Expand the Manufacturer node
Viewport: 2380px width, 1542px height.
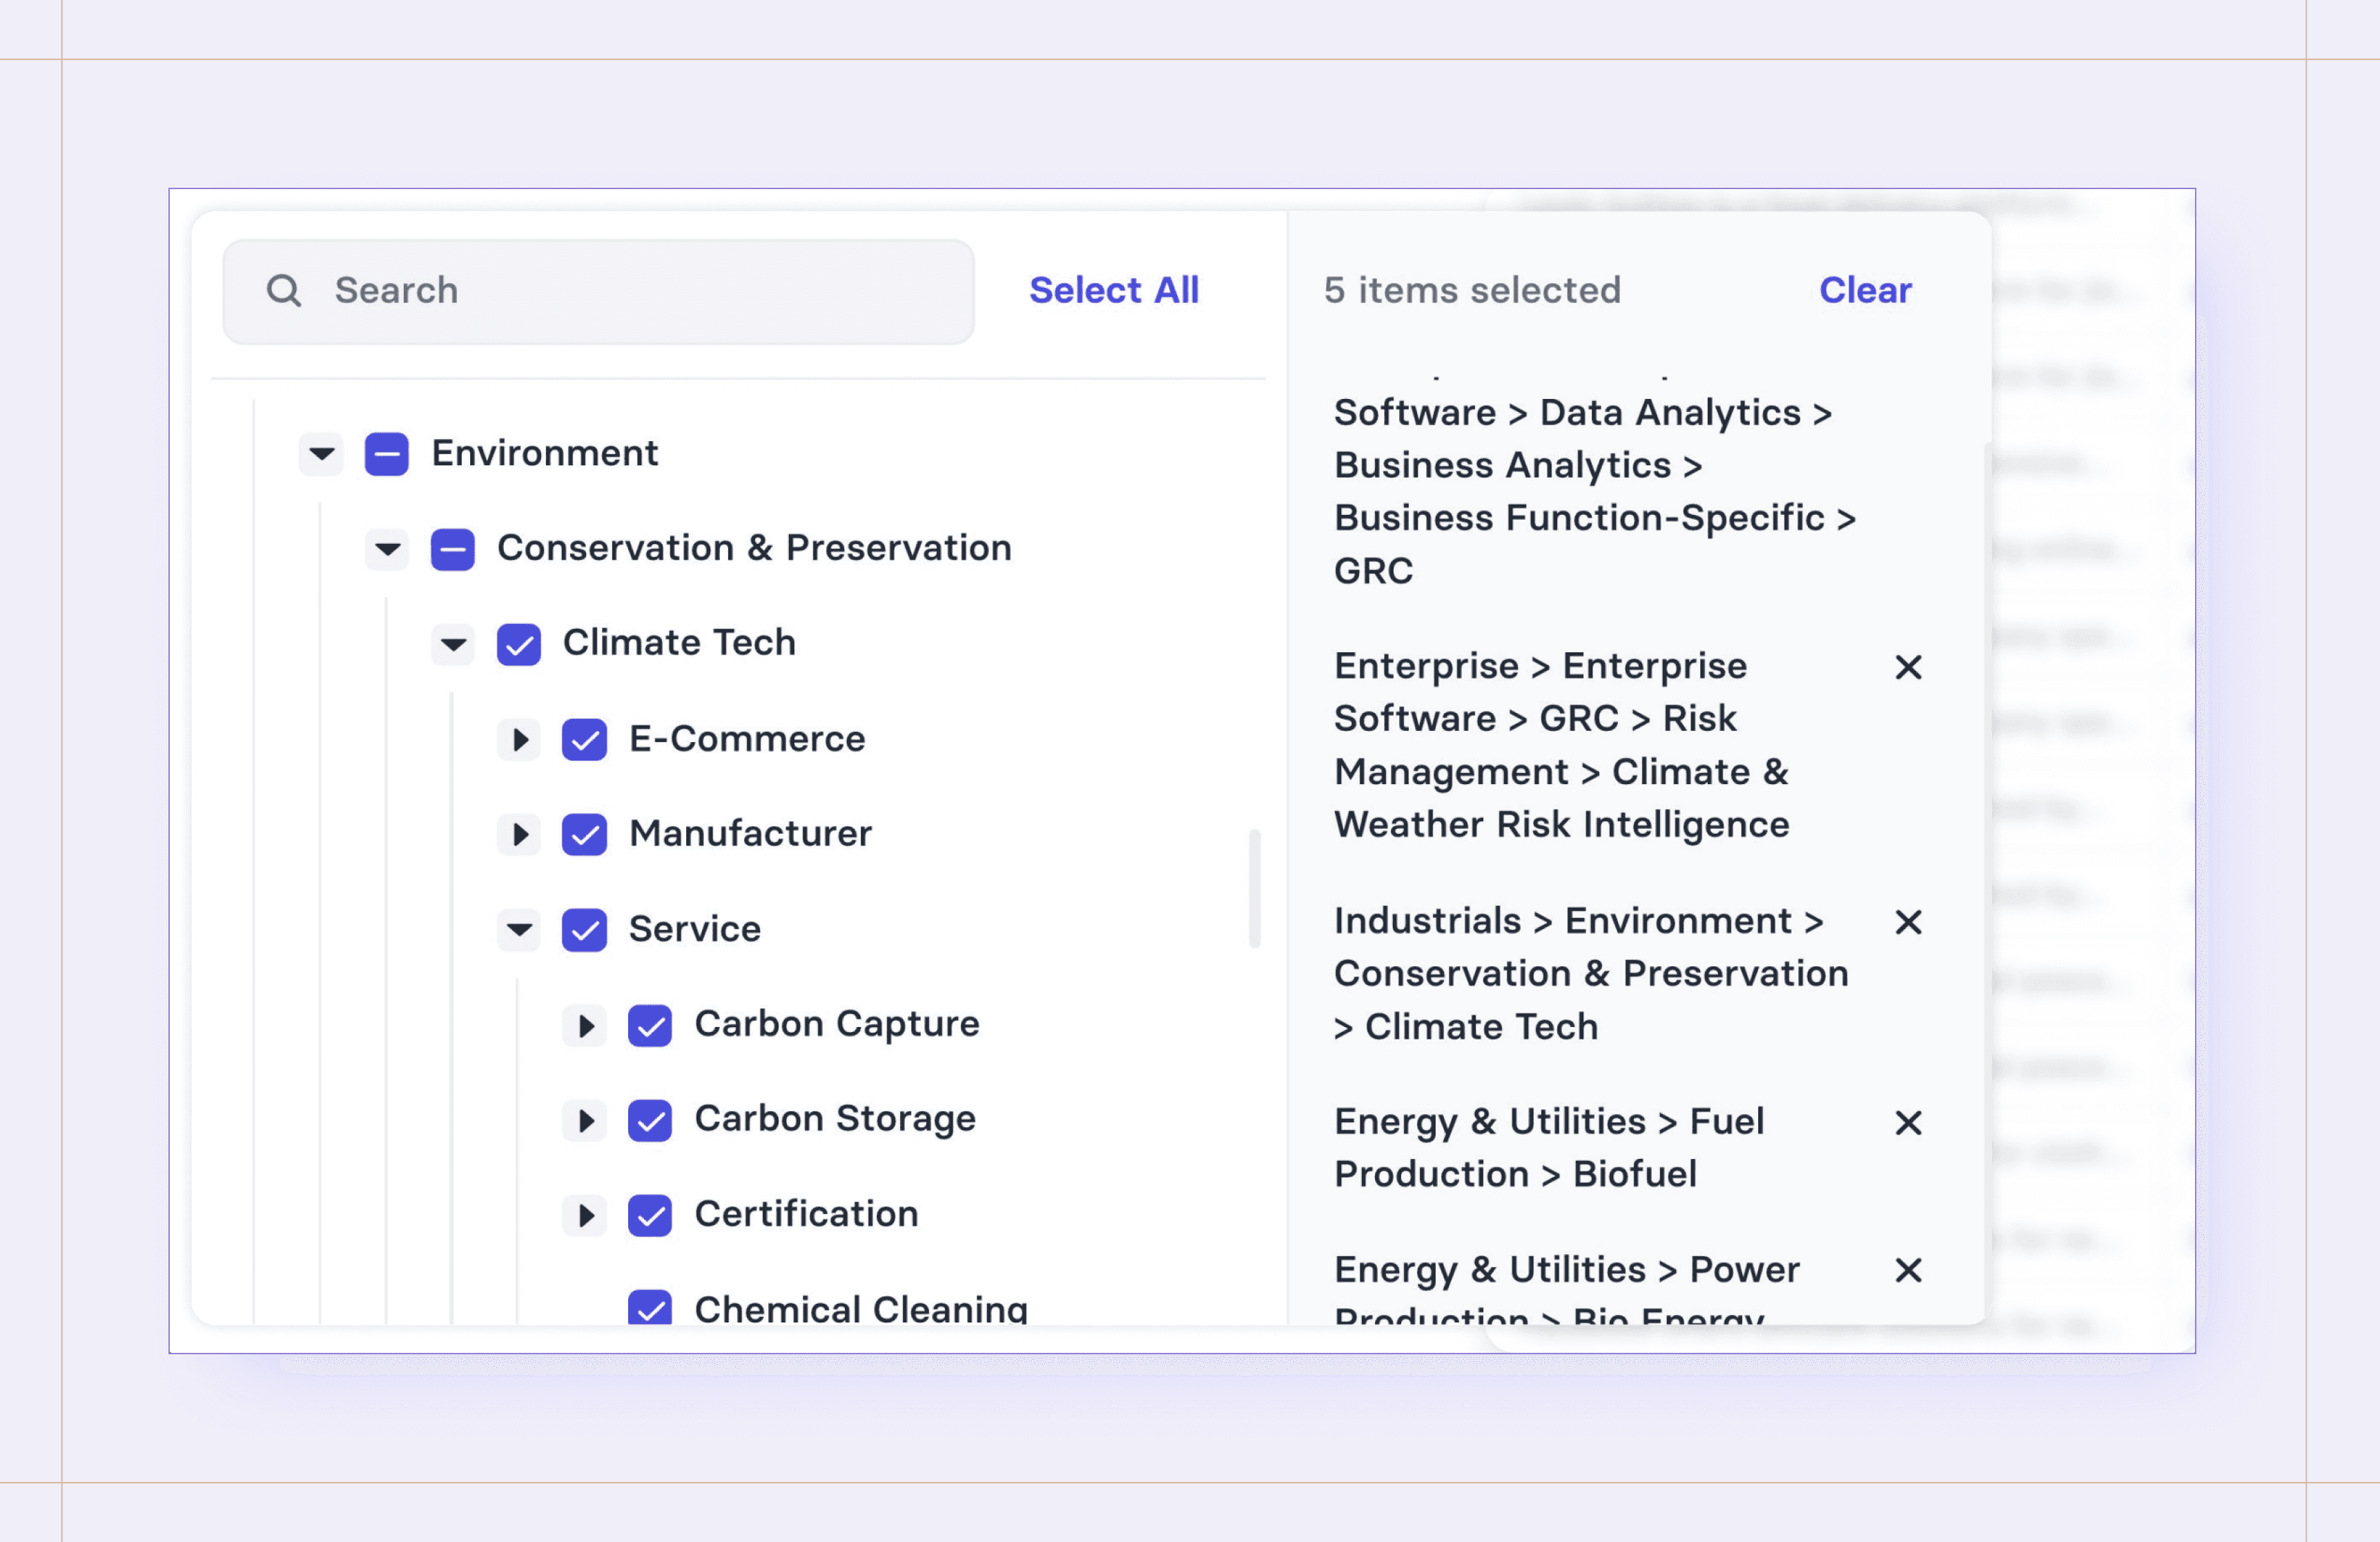(x=519, y=834)
